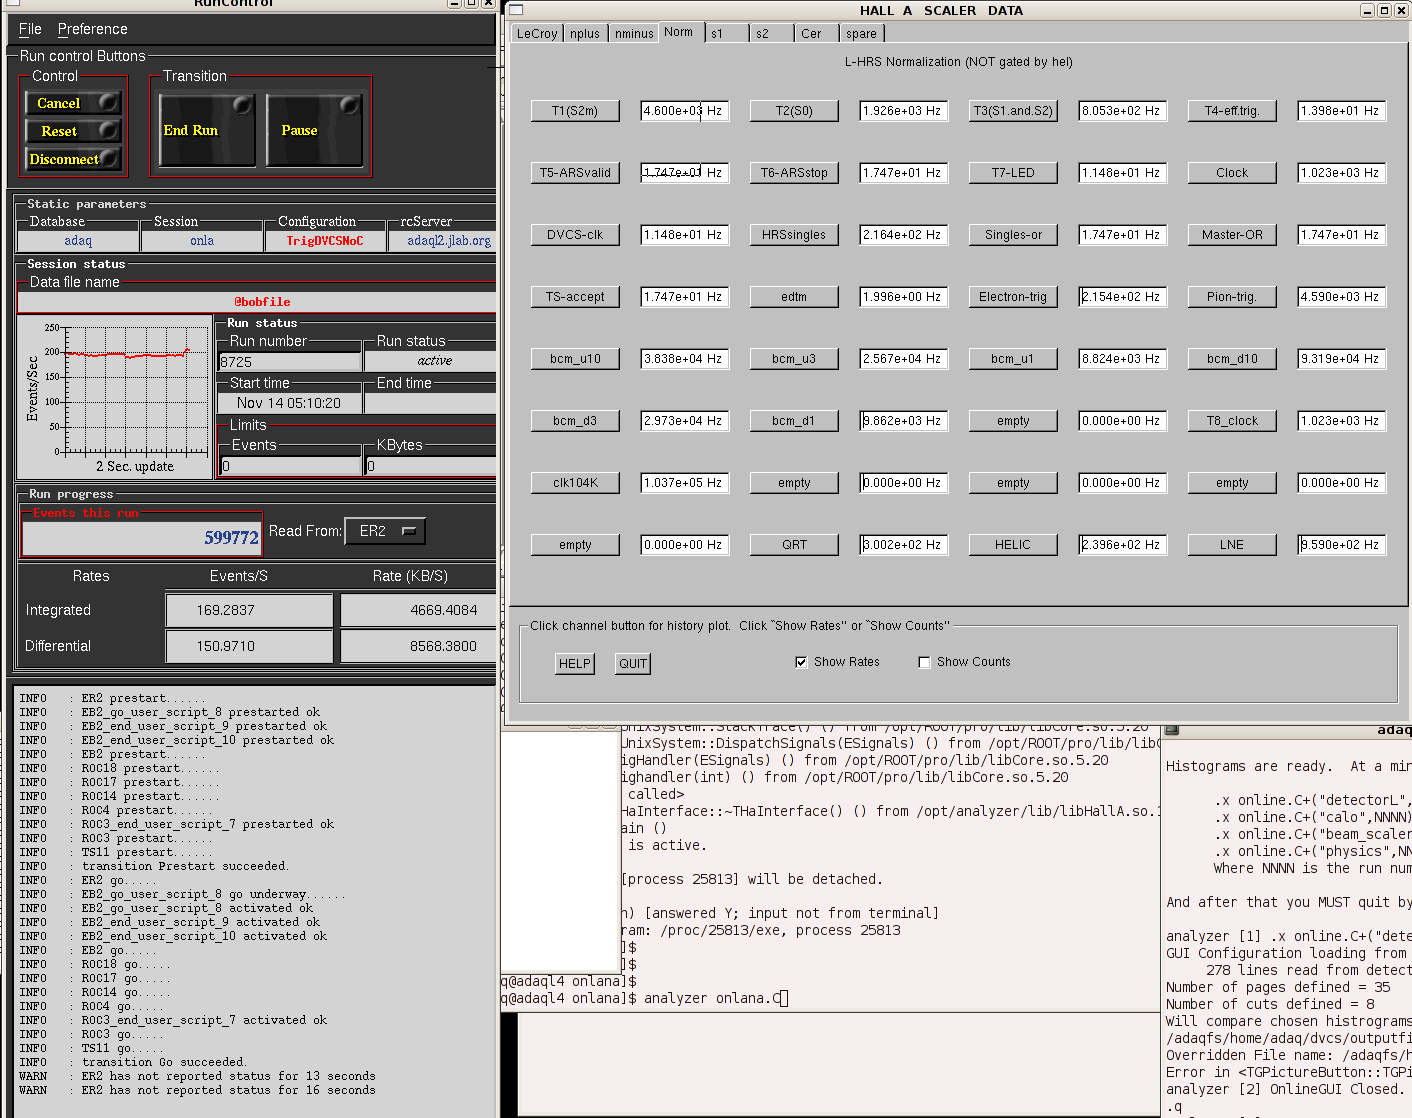Enable the Show Rates checkbox

[x=801, y=662]
